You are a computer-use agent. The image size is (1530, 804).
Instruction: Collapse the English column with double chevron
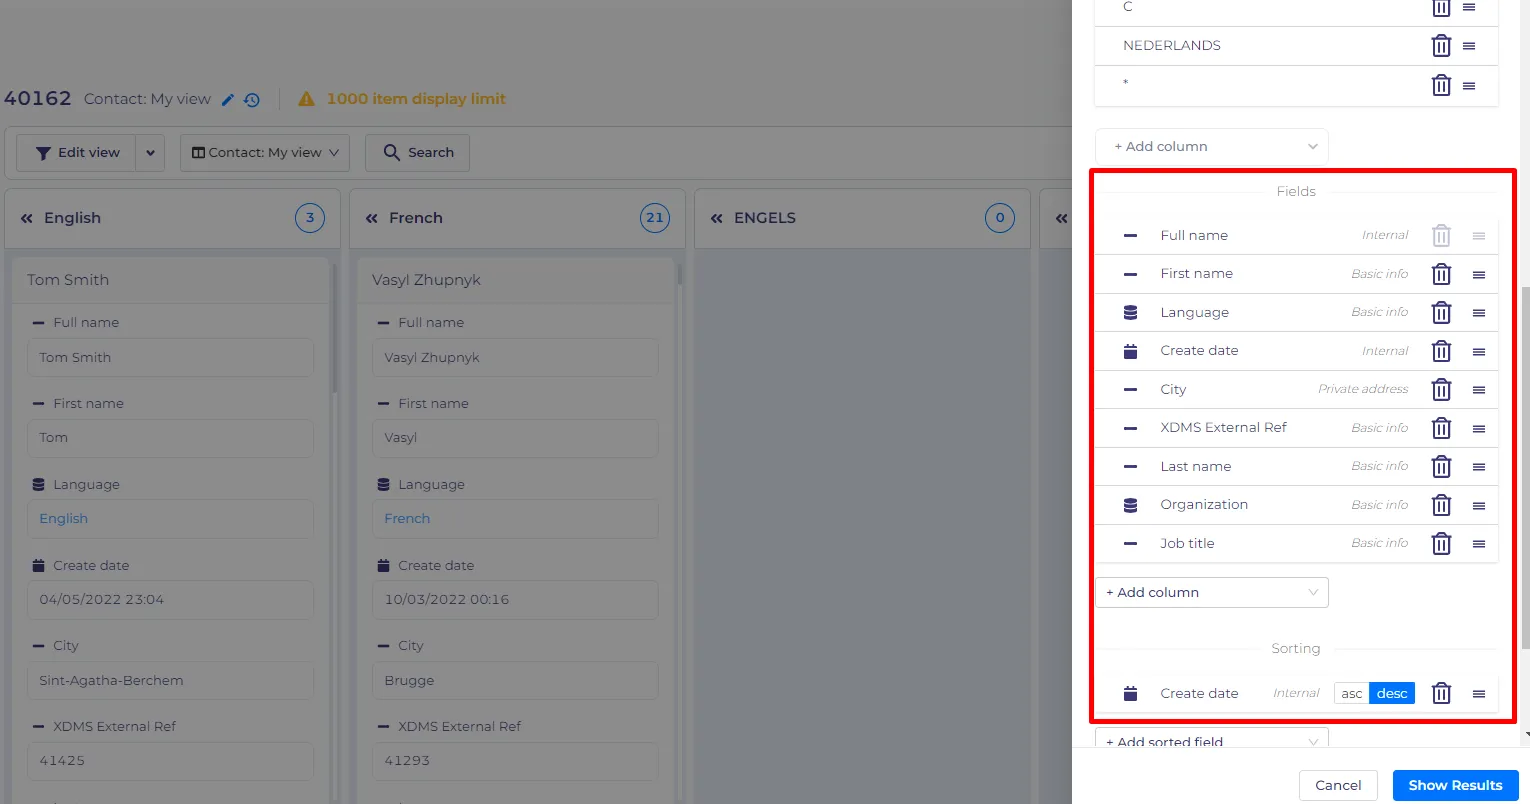coord(27,218)
